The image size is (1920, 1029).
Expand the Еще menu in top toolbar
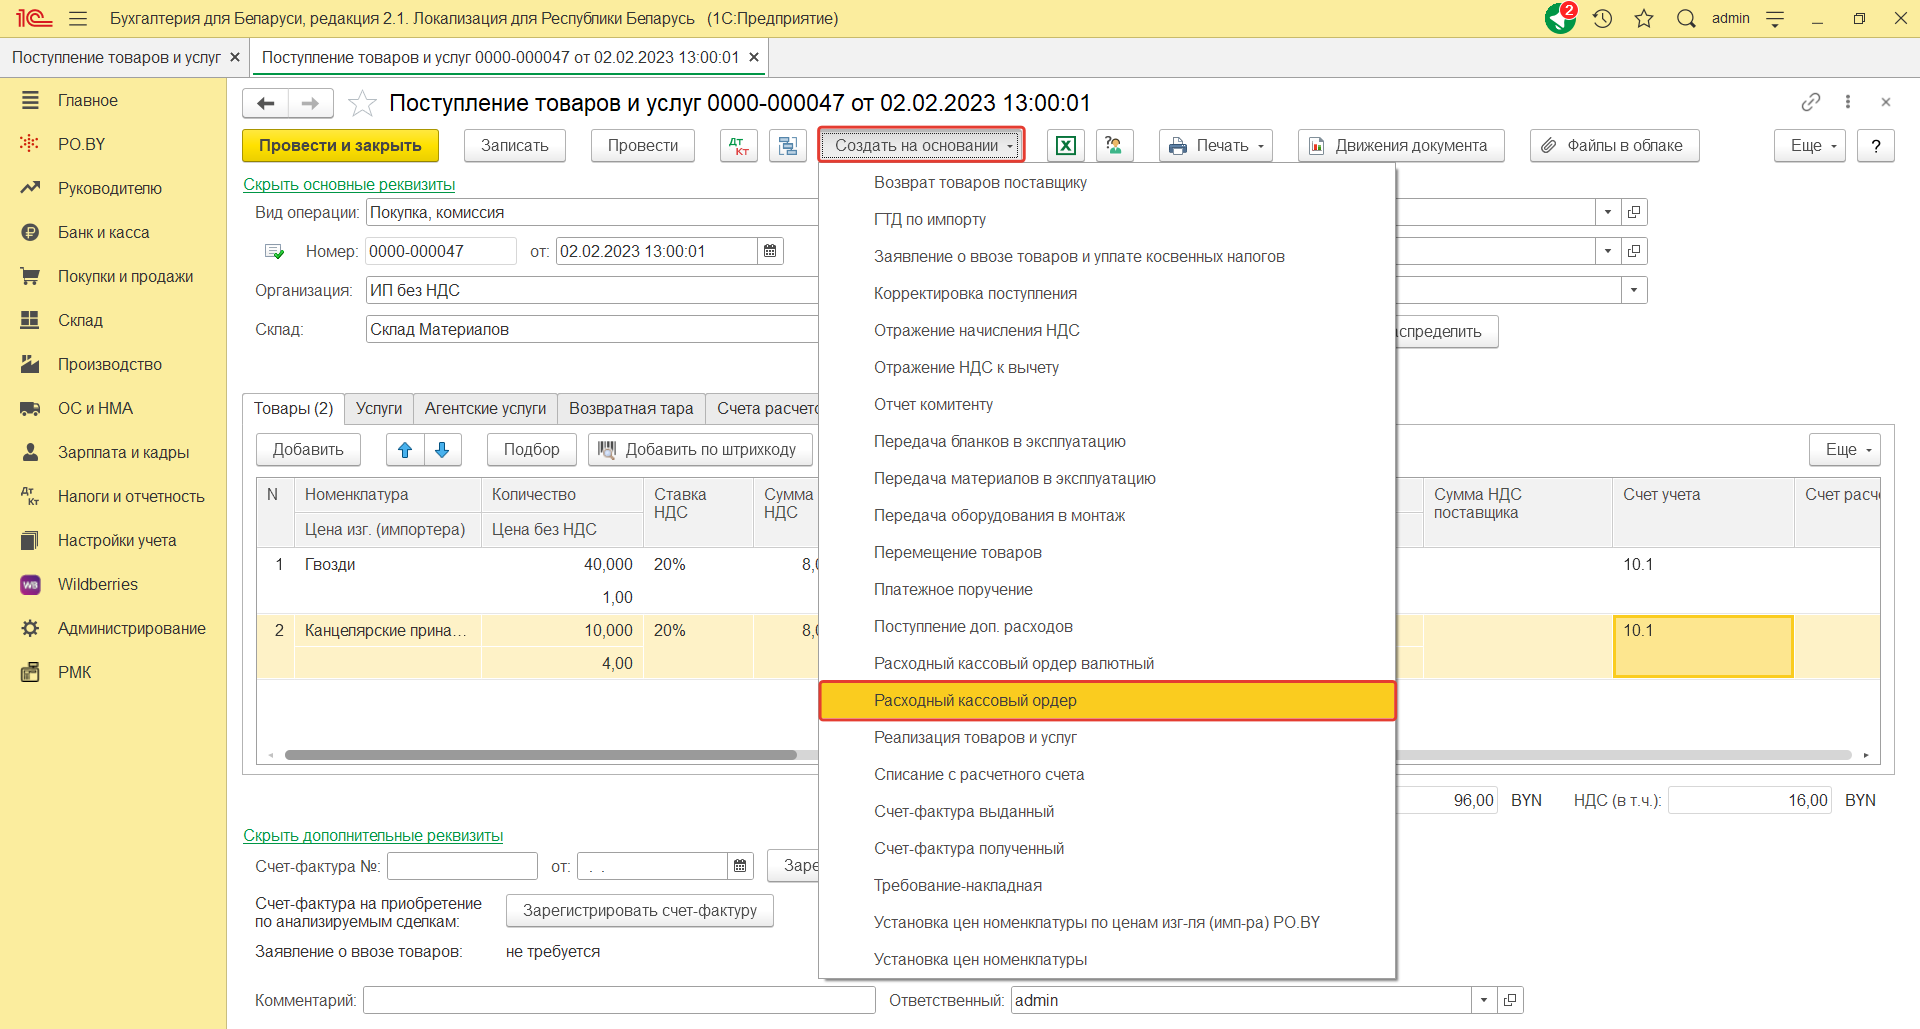tap(1810, 146)
